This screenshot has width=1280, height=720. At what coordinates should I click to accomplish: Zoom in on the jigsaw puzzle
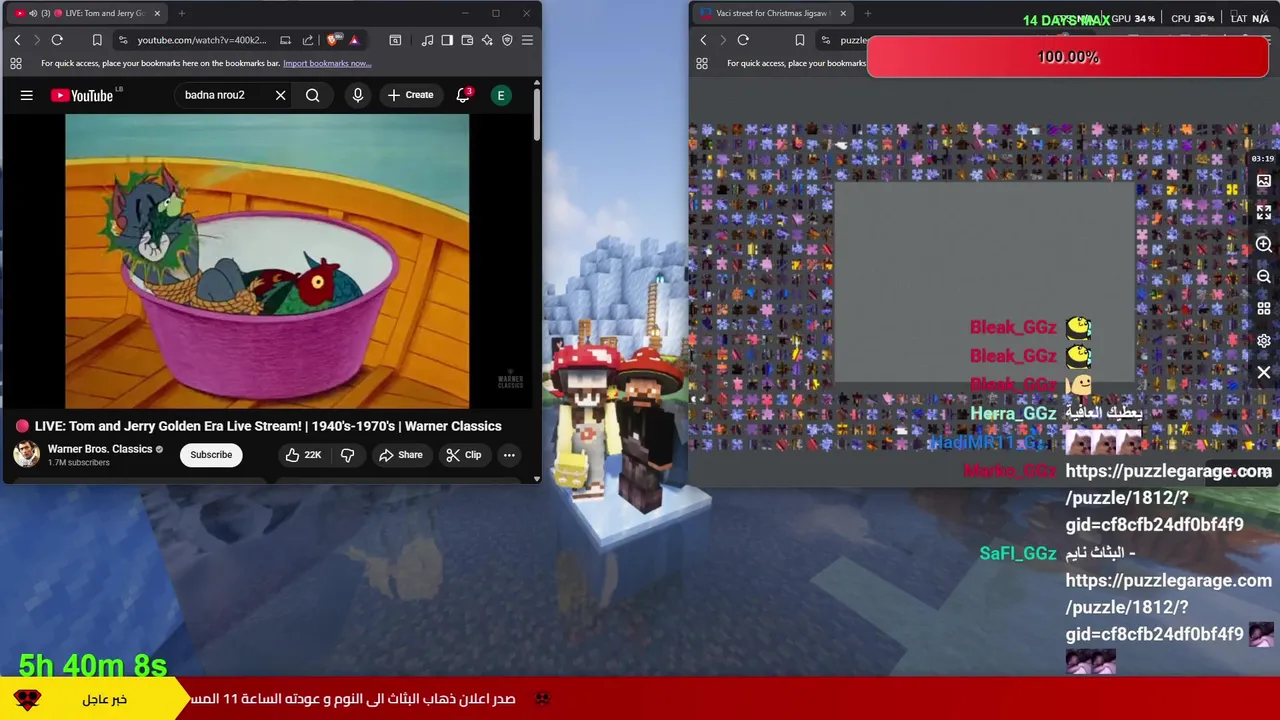[1264, 245]
